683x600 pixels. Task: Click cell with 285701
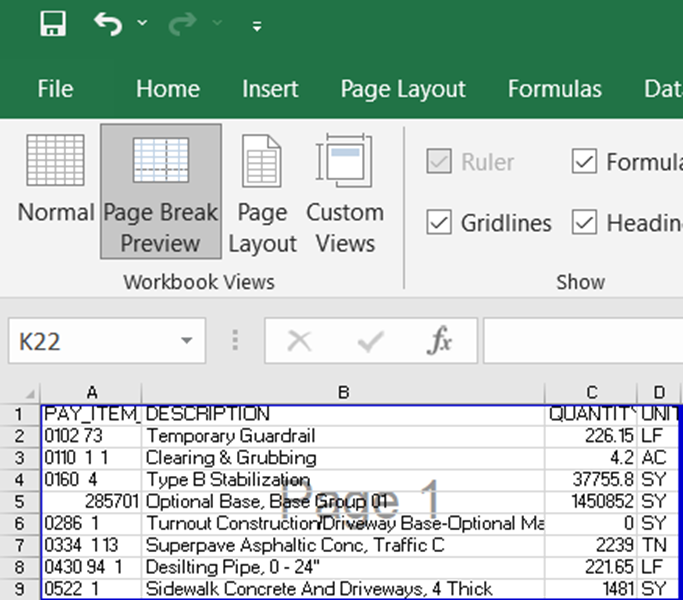click(x=91, y=502)
